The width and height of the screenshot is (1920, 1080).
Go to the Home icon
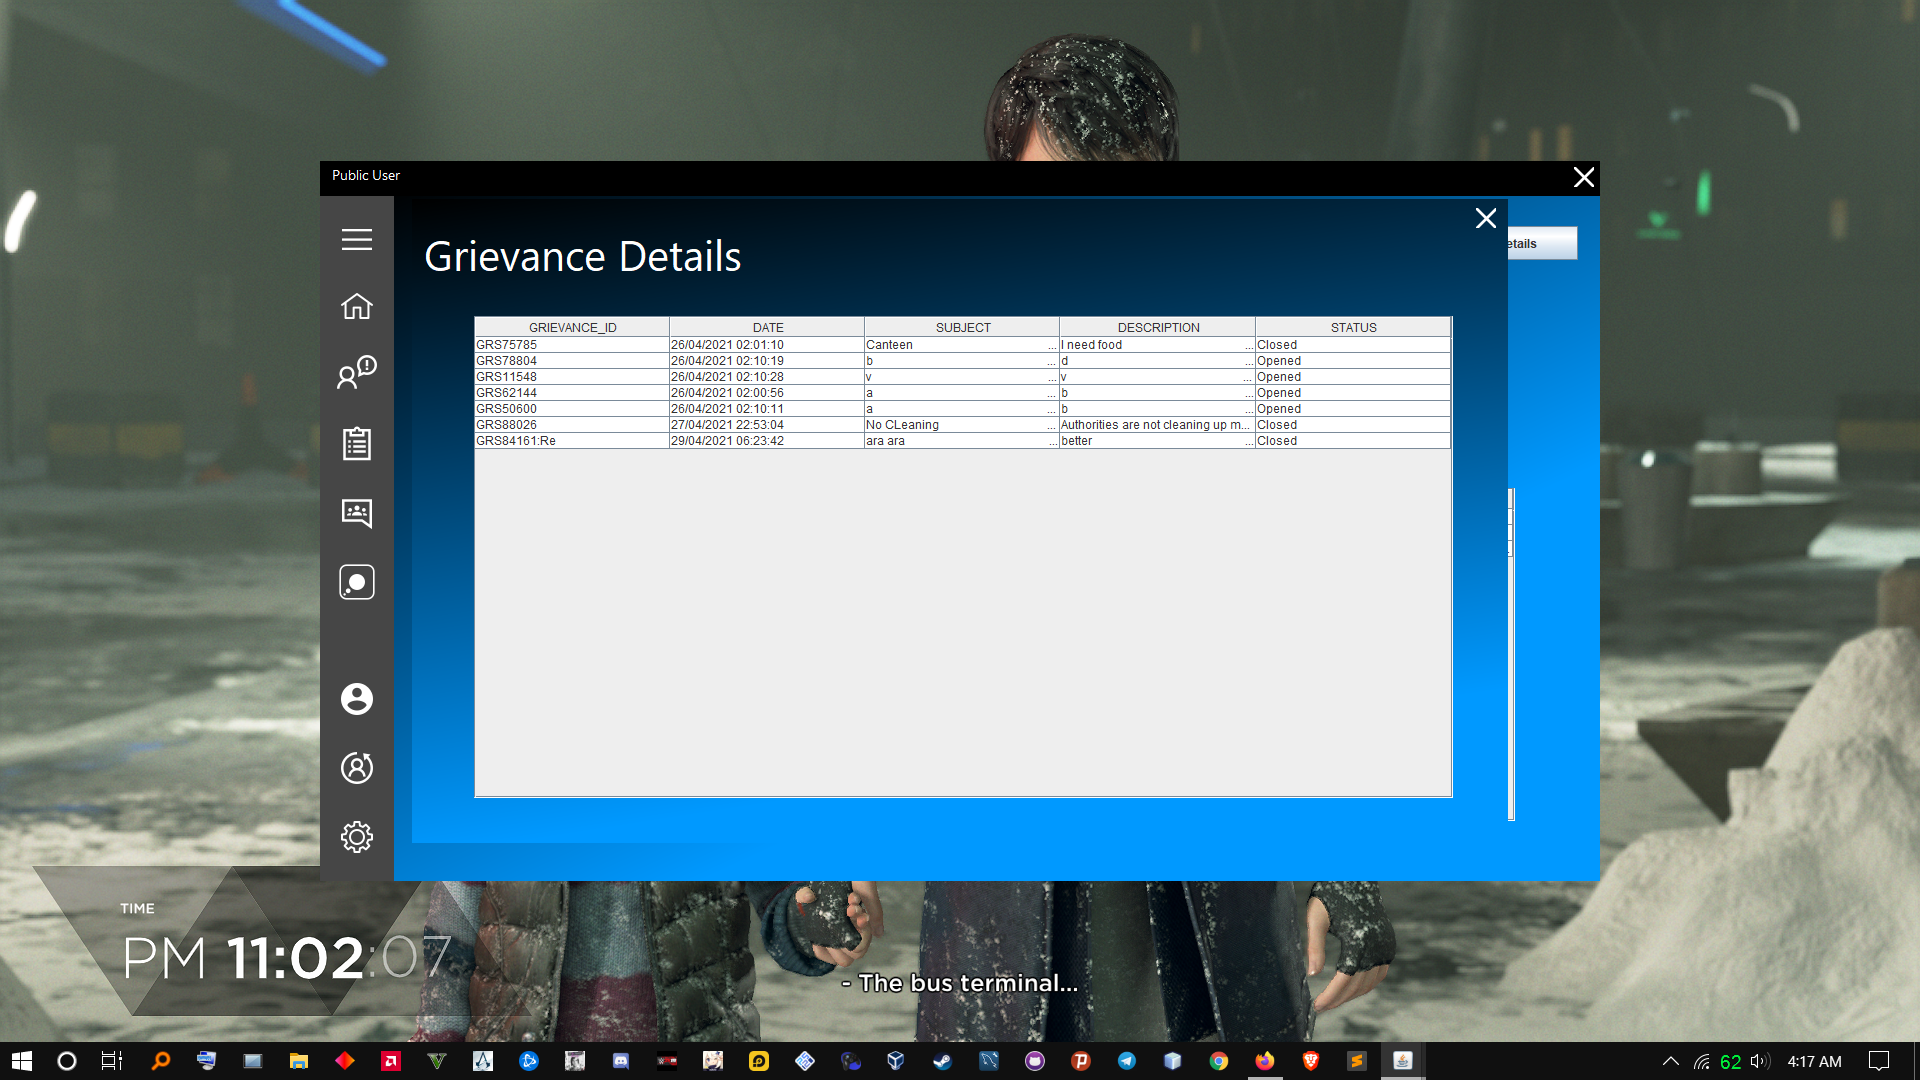356,306
